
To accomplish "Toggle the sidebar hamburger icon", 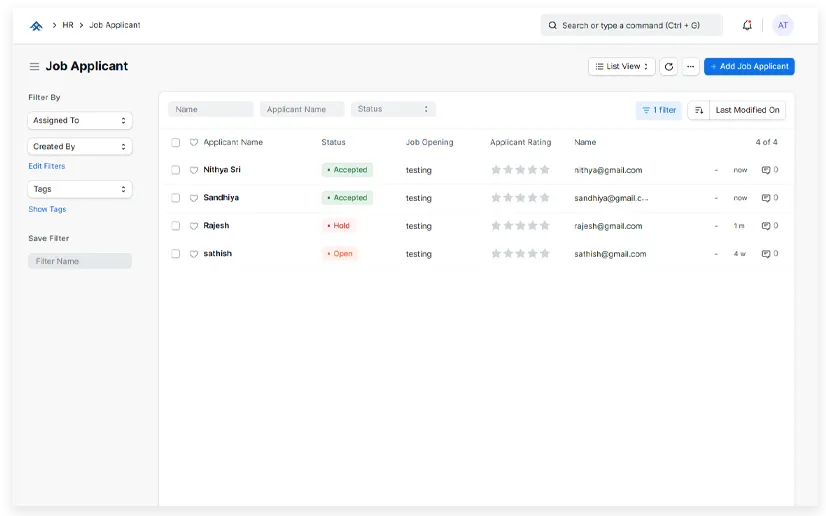I will click(34, 67).
